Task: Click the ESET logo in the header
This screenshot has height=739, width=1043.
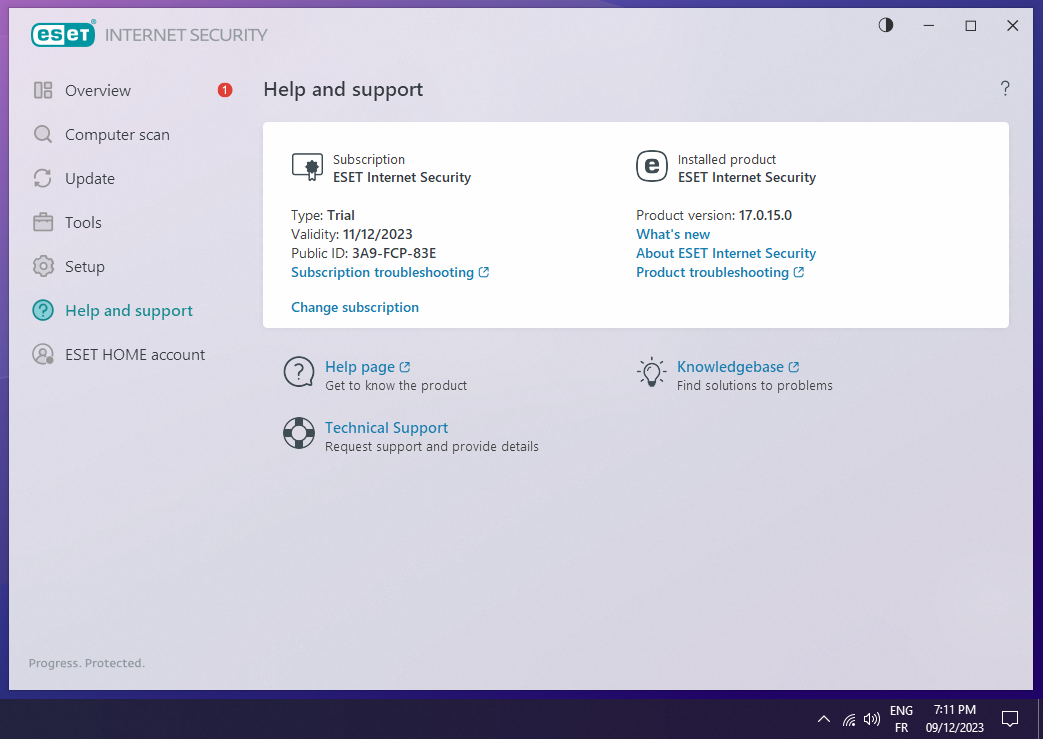Action: pos(63,35)
